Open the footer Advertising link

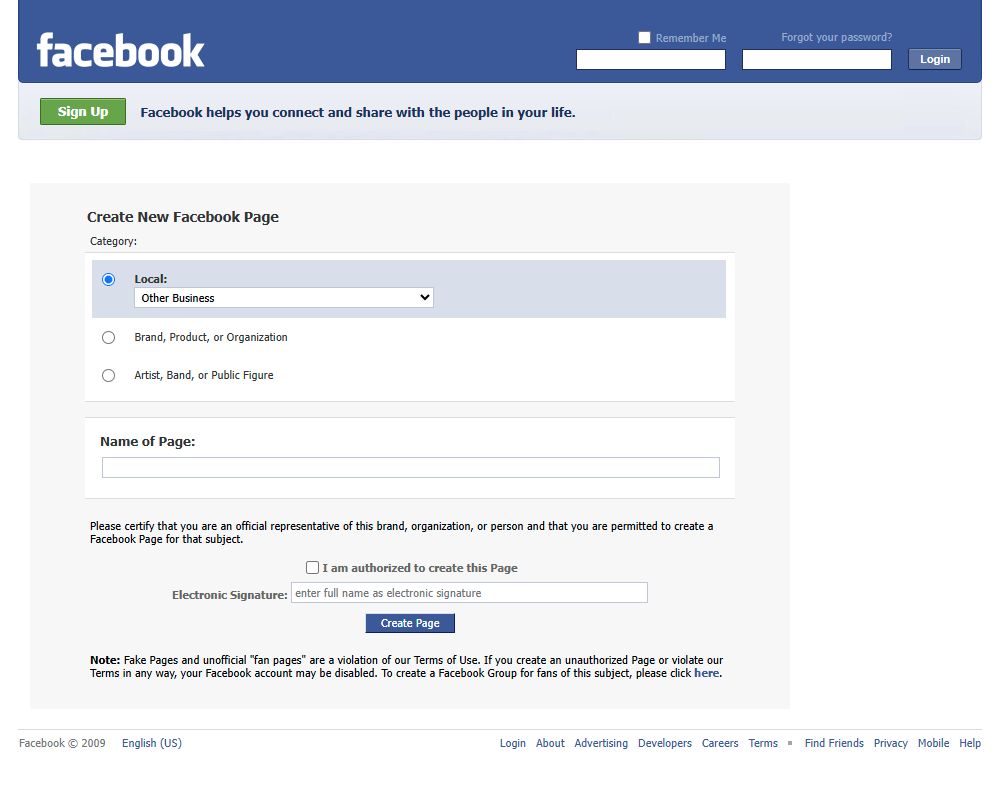[601, 743]
